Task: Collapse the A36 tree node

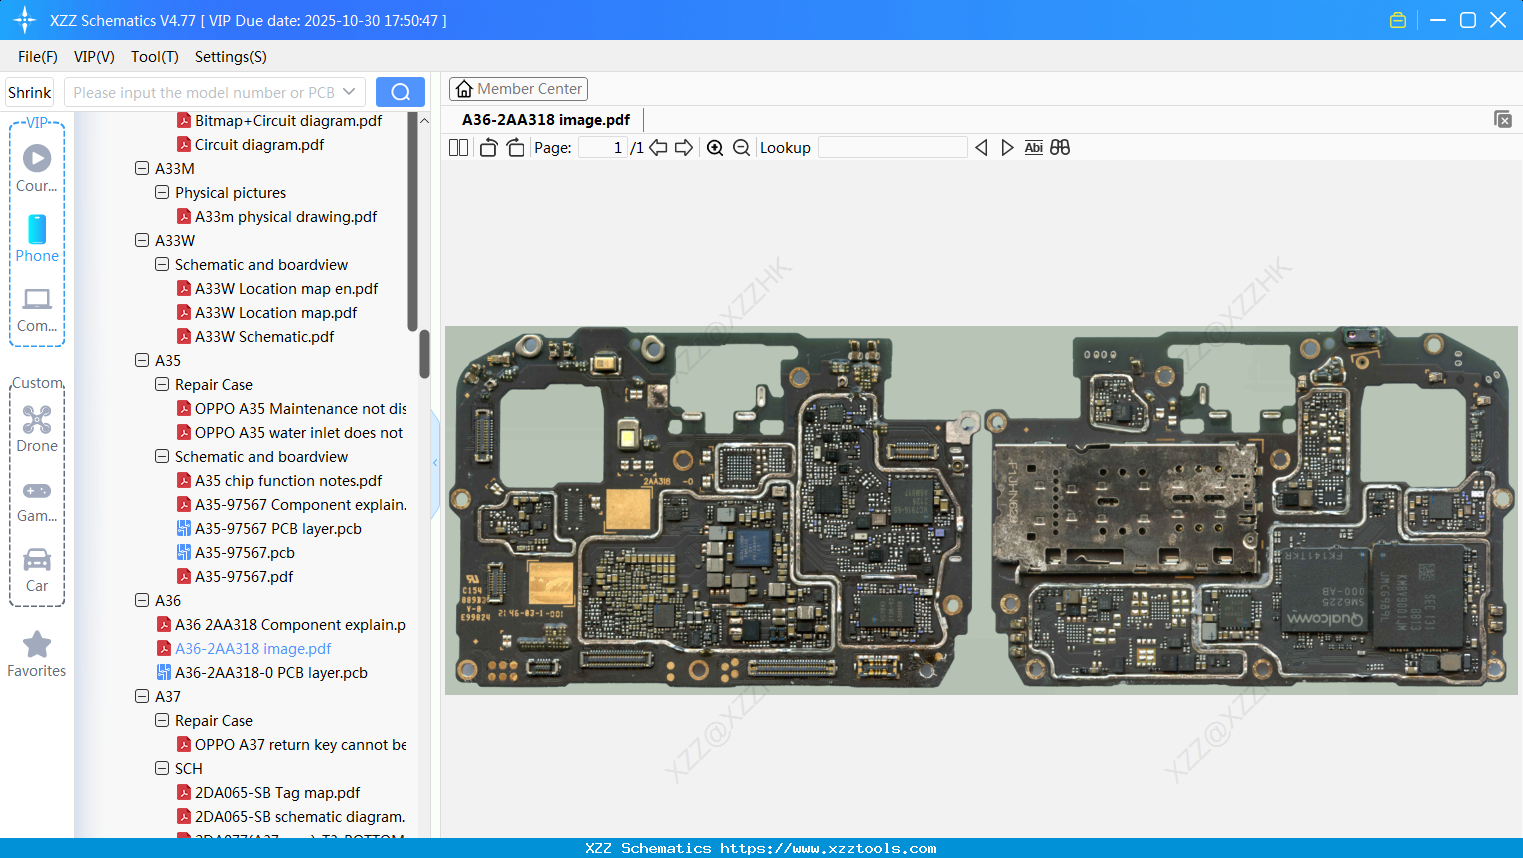Action: click(x=142, y=600)
